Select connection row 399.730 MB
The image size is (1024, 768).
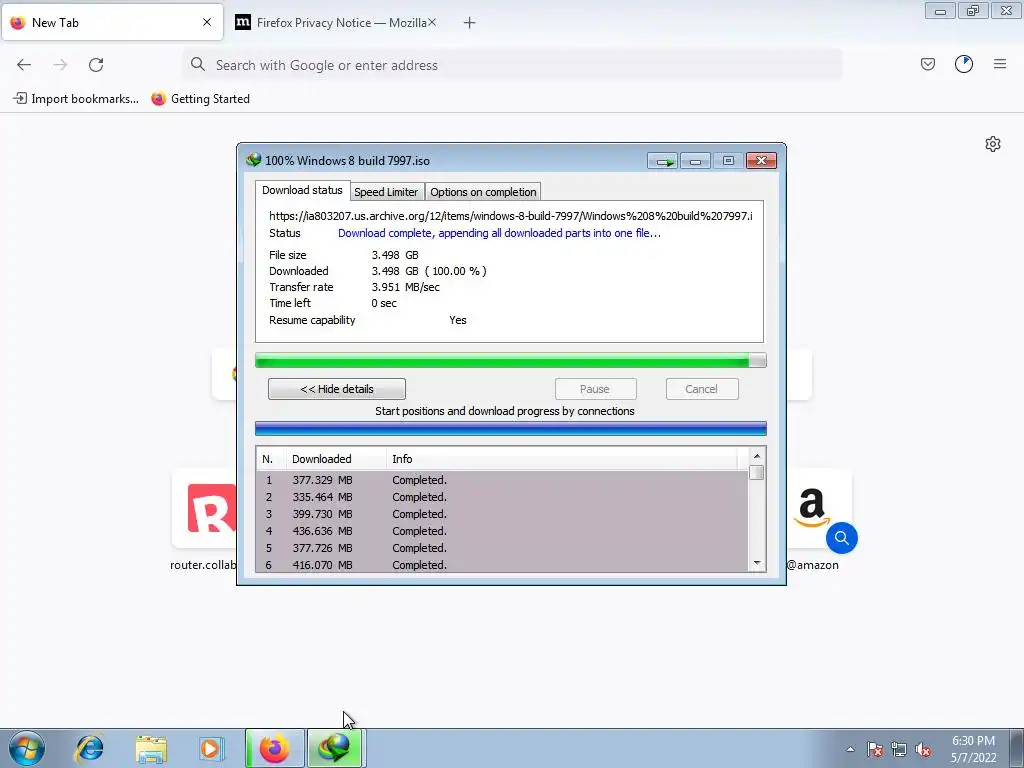tap(502, 514)
